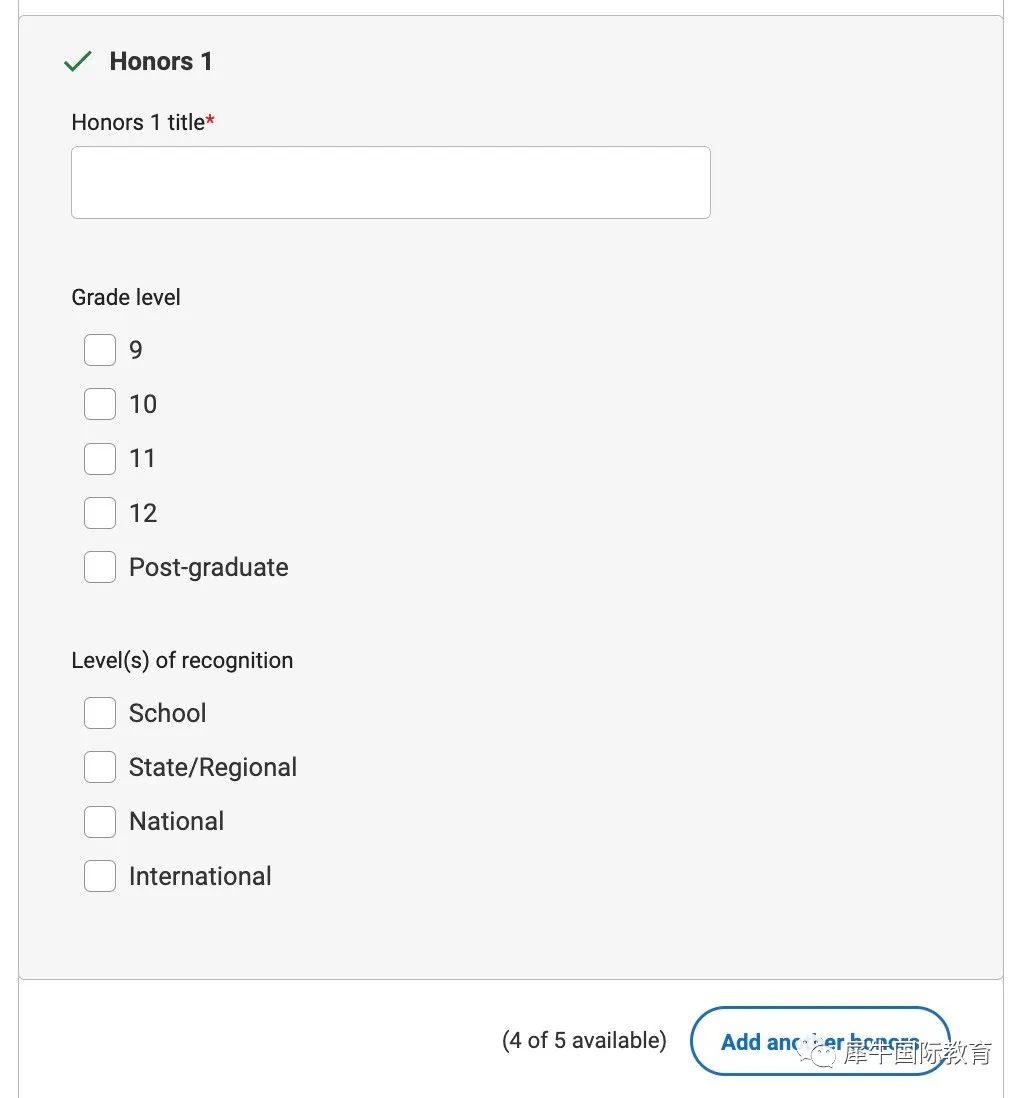This screenshot has height=1098, width=1026.
Task: Click the Level(s) of recognition label
Action: coord(182,660)
